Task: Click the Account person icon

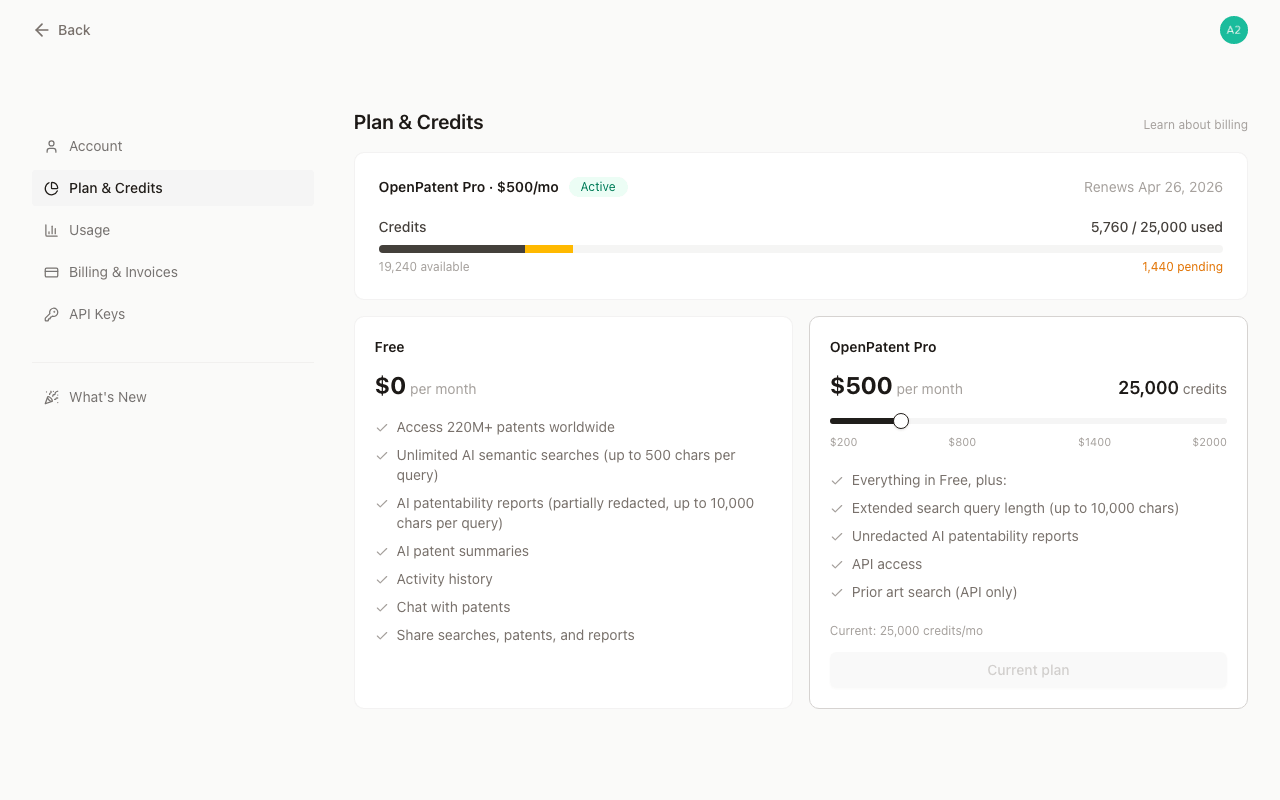Action: (51, 146)
